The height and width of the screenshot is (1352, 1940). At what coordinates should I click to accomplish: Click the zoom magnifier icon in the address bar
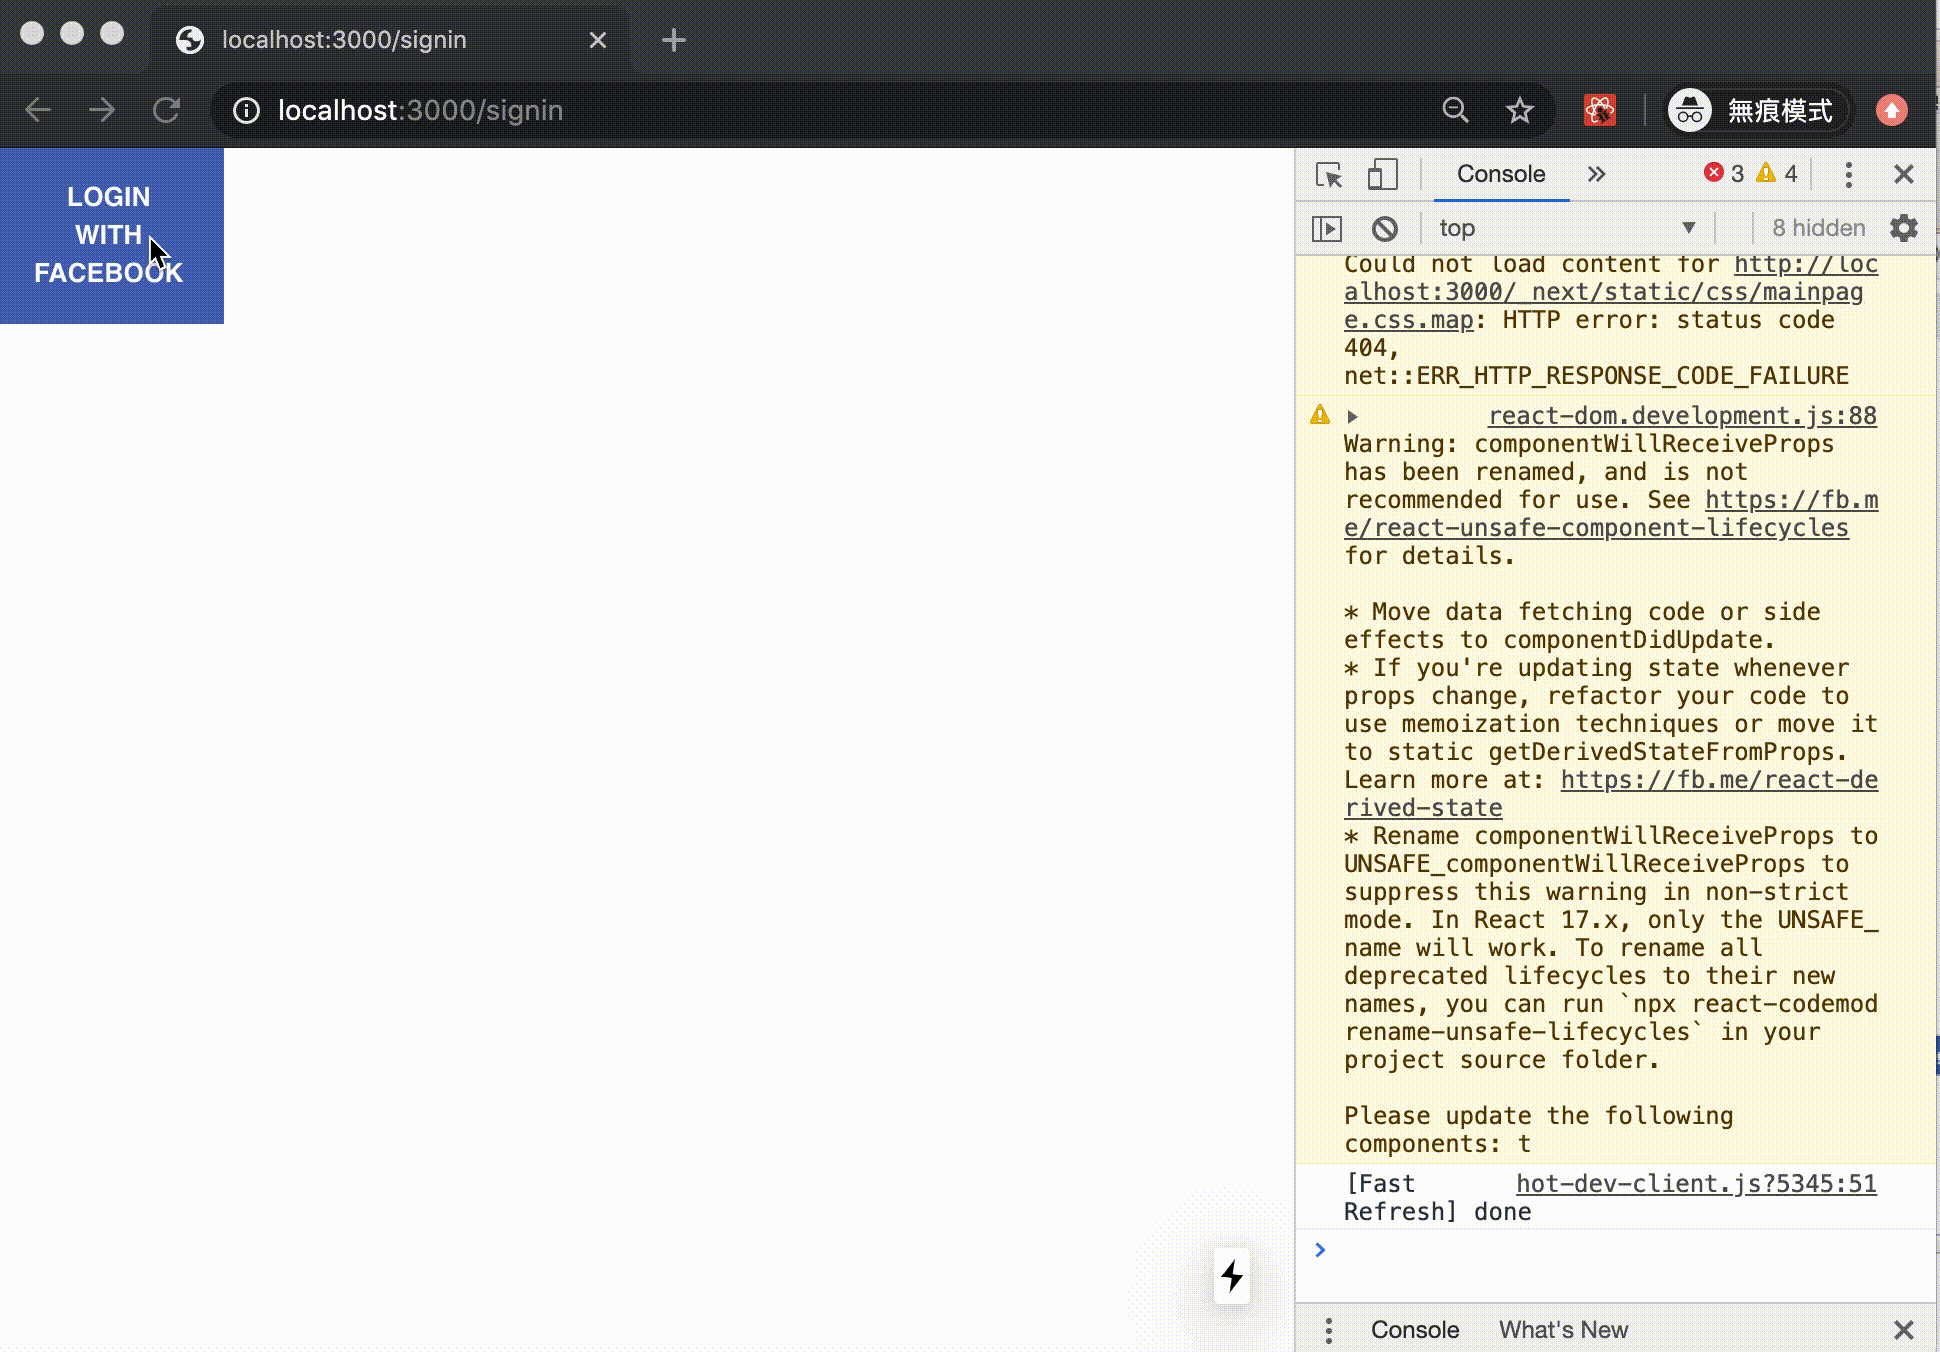(x=1455, y=110)
